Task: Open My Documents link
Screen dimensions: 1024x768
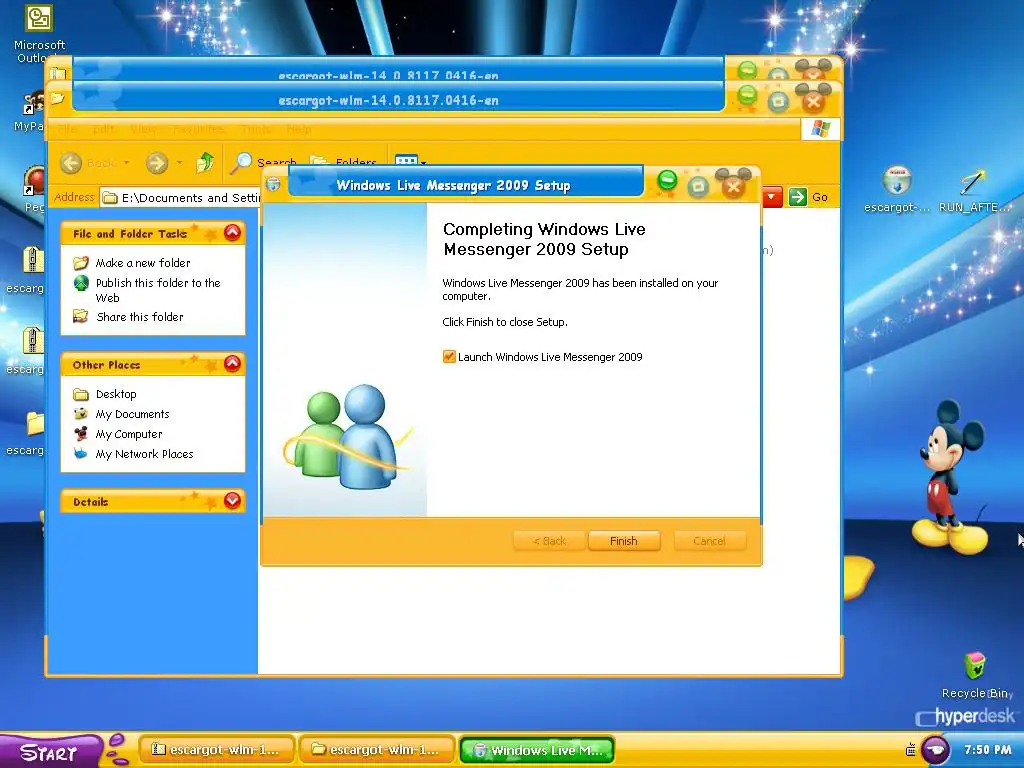Action: [x=133, y=414]
